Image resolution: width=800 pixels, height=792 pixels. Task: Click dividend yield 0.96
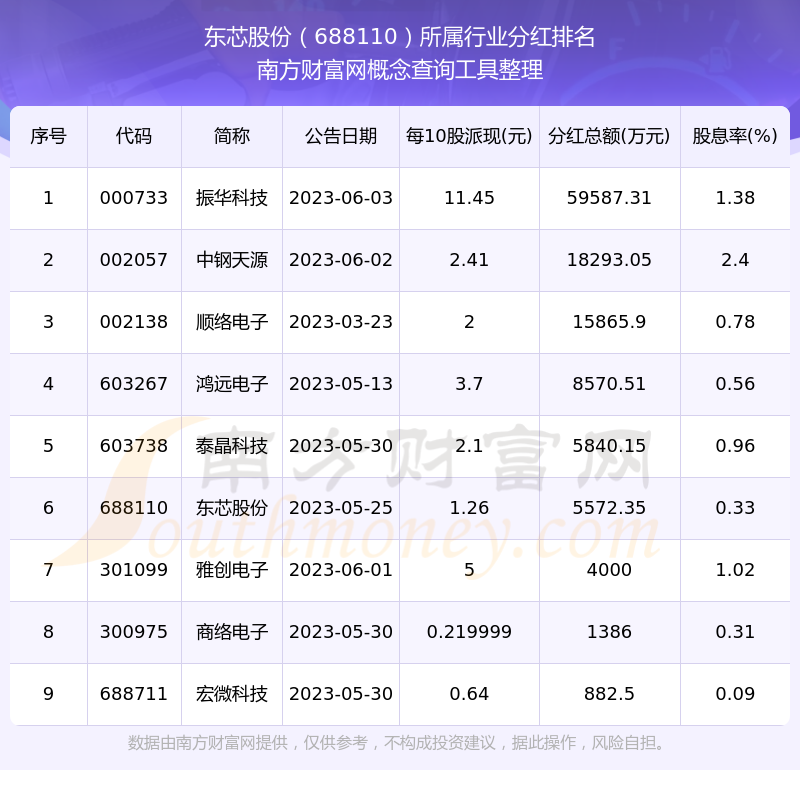pos(735,446)
